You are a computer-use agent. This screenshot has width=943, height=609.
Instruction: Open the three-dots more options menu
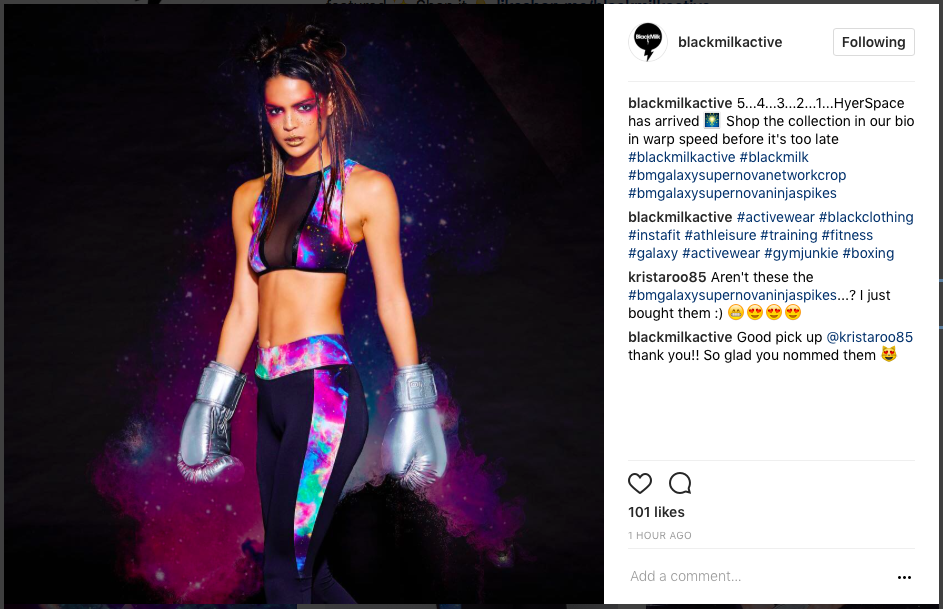pos(904,577)
